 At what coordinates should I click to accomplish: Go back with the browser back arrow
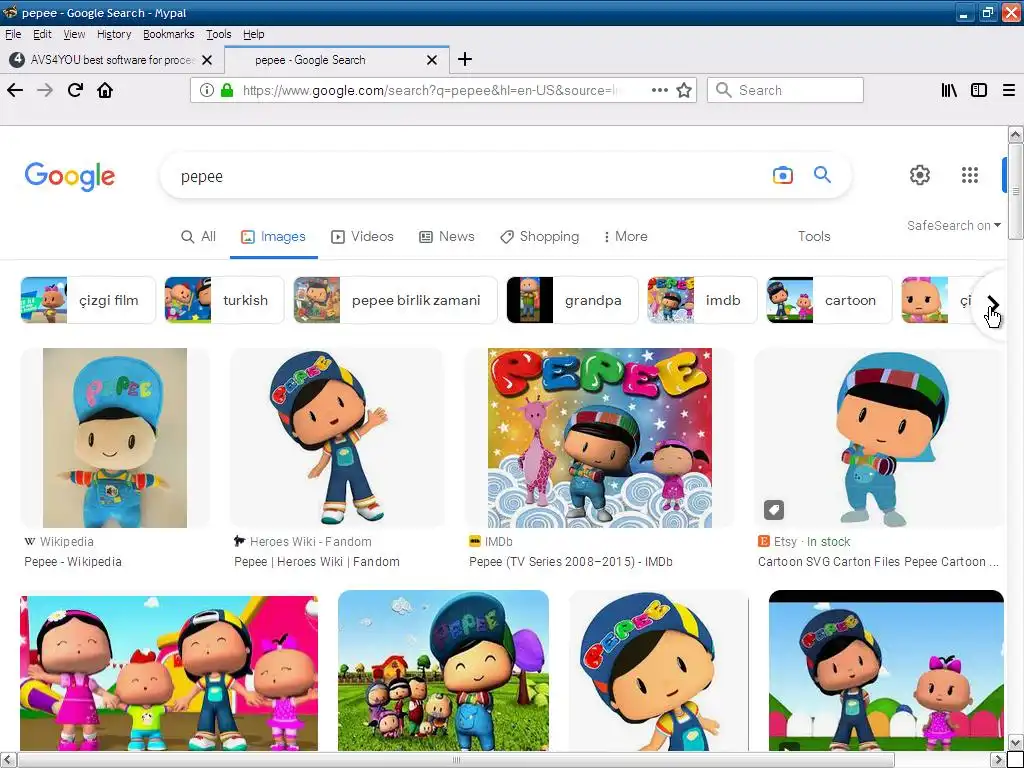(15, 90)
